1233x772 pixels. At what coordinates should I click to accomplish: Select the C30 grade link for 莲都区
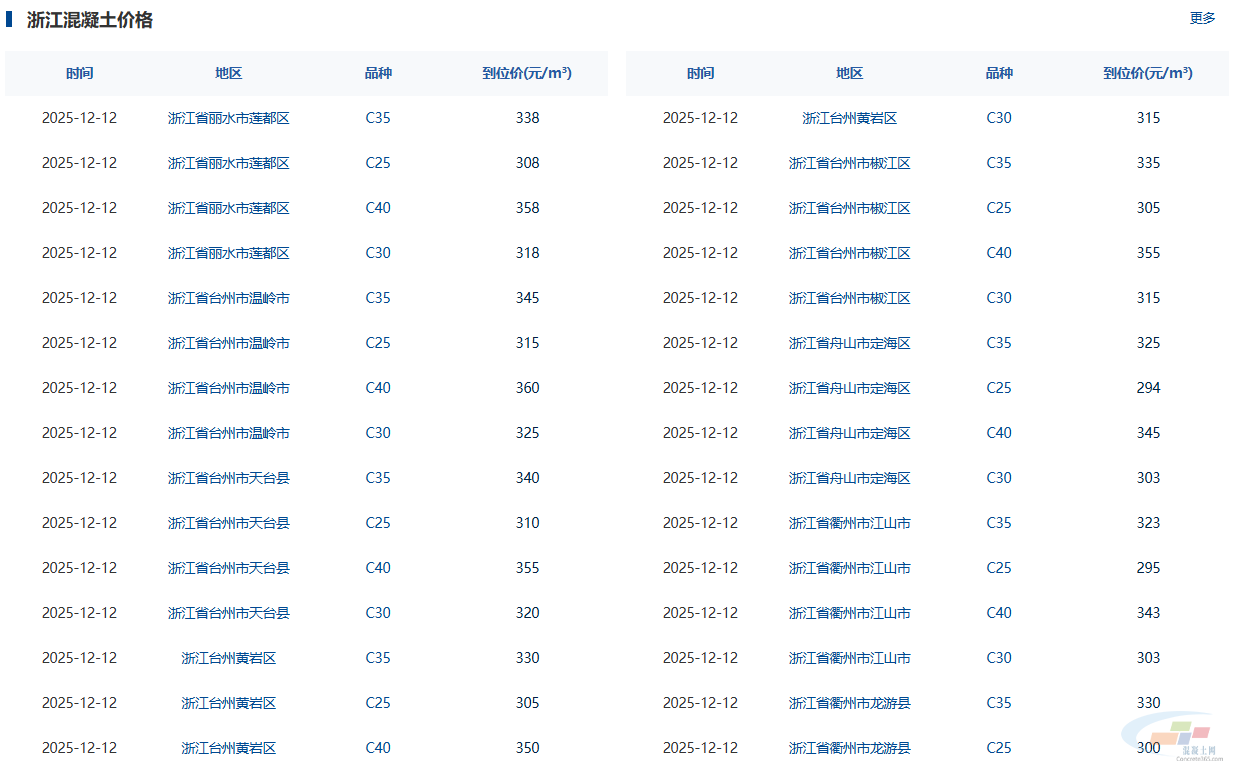point(378,253)
